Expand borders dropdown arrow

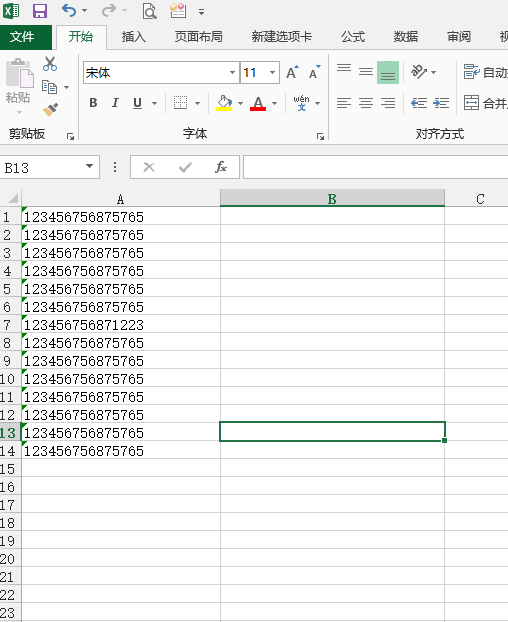197,103
